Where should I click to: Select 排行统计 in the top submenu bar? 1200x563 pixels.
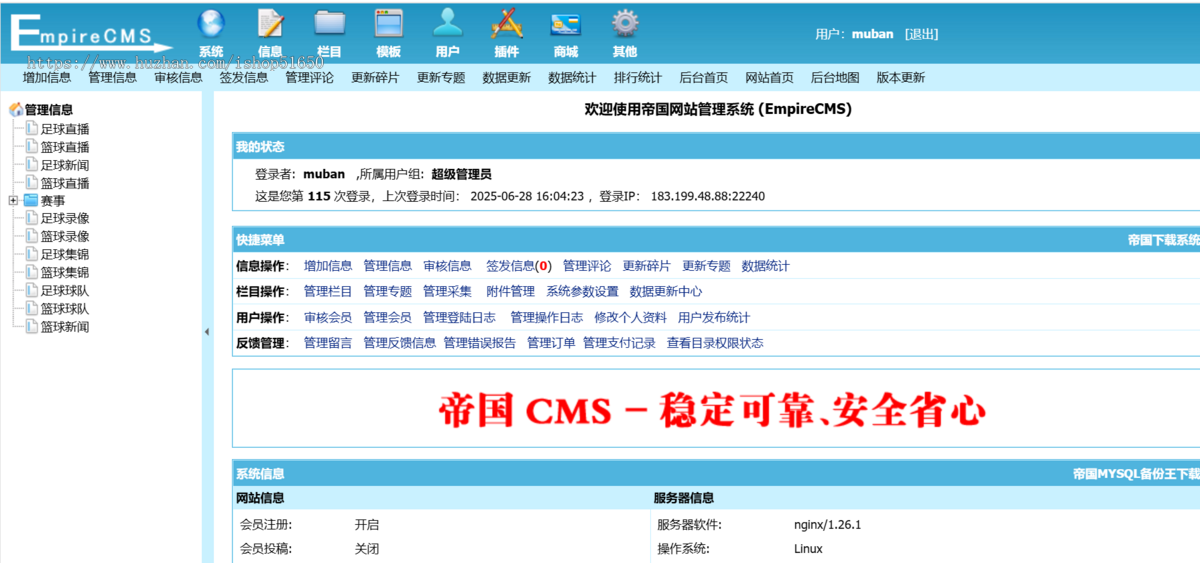pos(638,78)
